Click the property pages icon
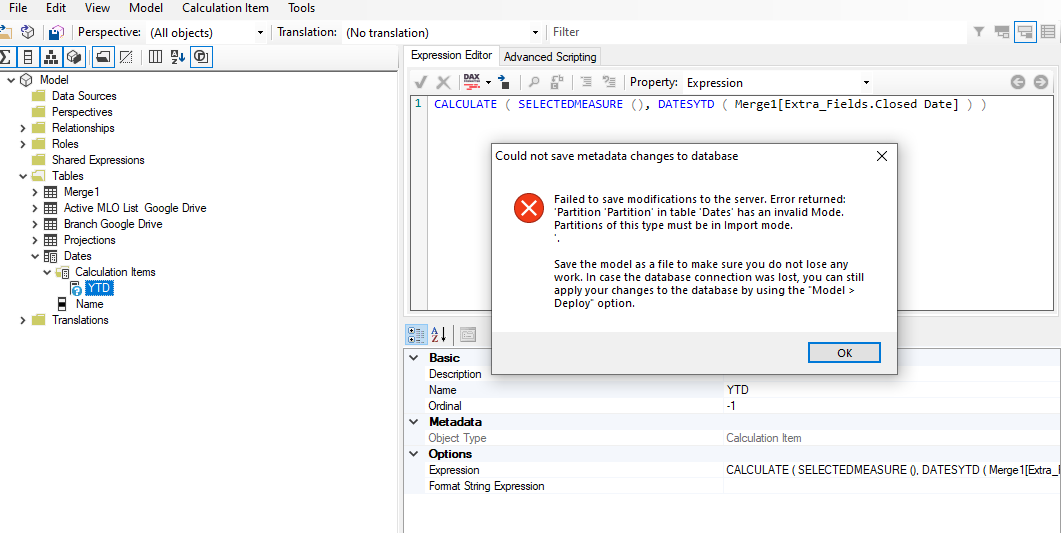1061x533 pixels. pyautogui.click(x=468, y=334)
